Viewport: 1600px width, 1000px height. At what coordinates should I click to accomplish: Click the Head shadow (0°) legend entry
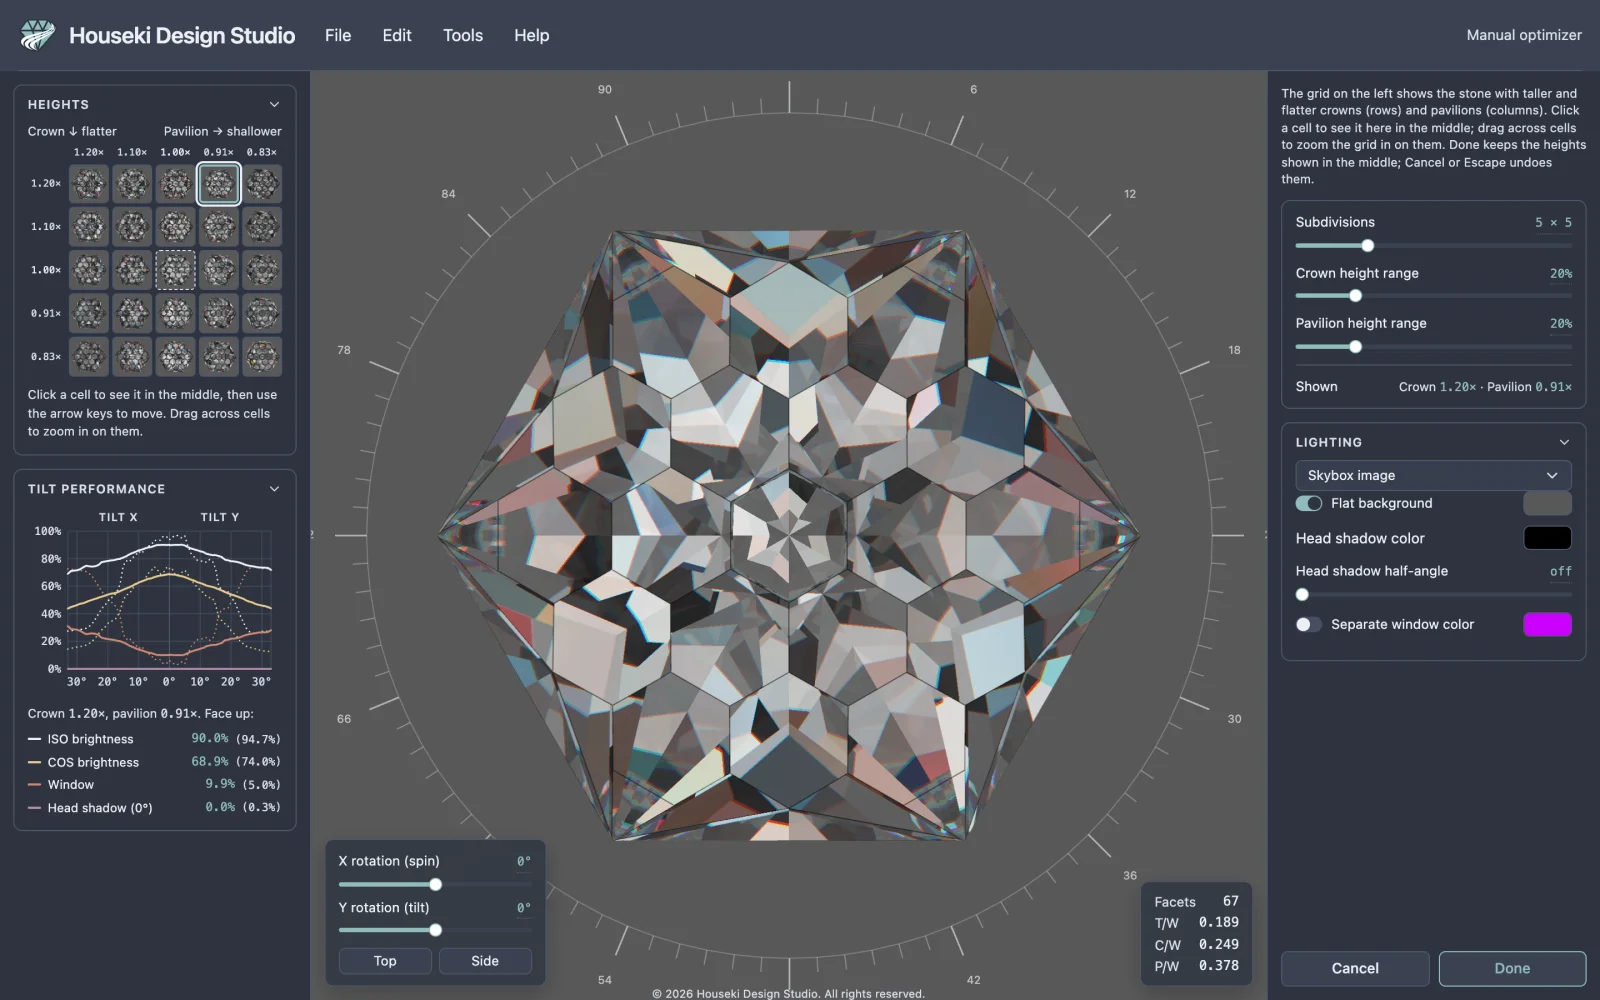(x=155, y=808)
